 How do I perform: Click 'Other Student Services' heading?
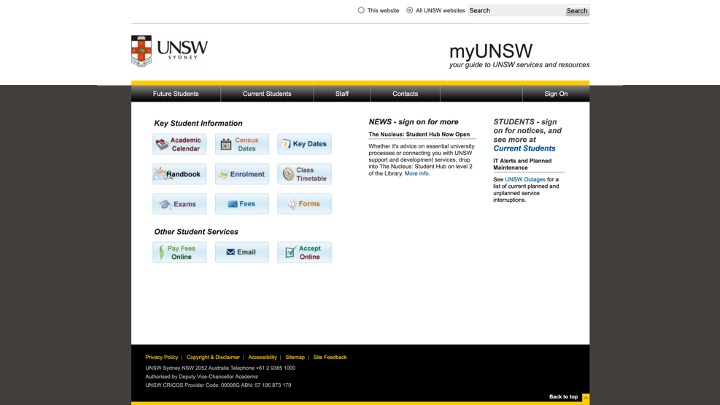(196, 232)
